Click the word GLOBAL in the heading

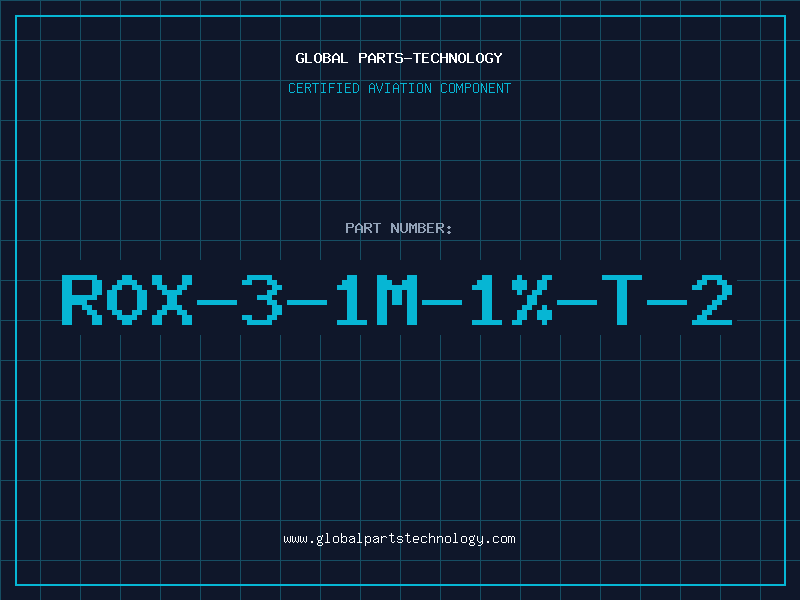pos(321,58)
